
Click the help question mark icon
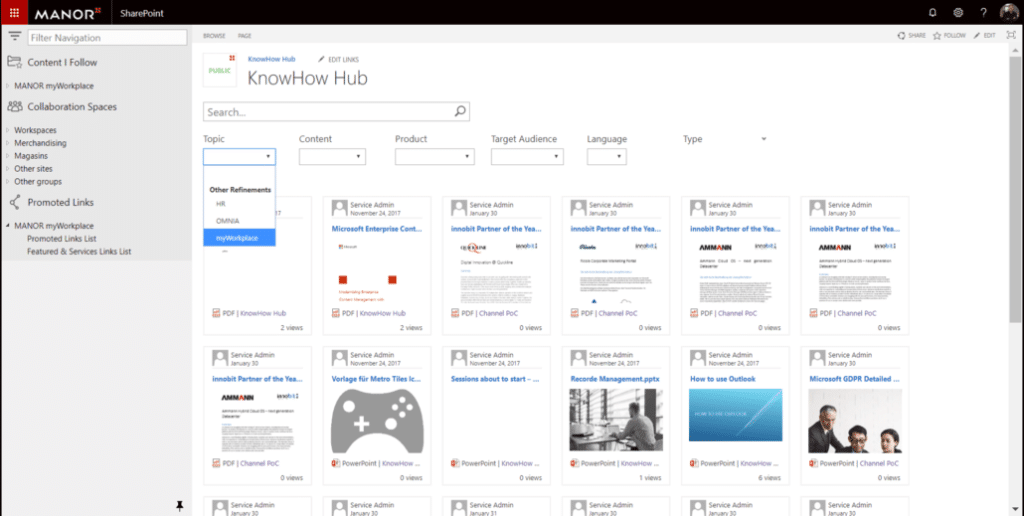point(983,12)
